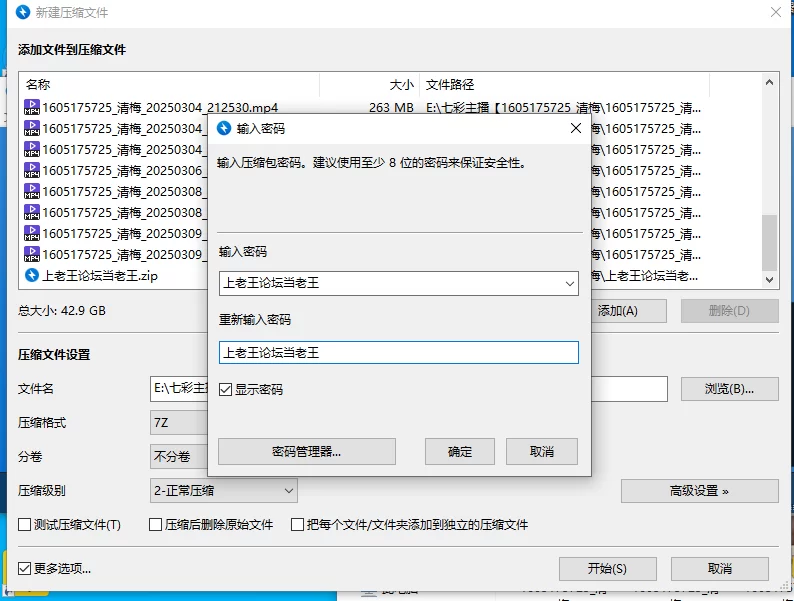Toggle the 更多选项 checkbox
The image size is (794, 601).
pyautogui.click(x=24, y=569)
